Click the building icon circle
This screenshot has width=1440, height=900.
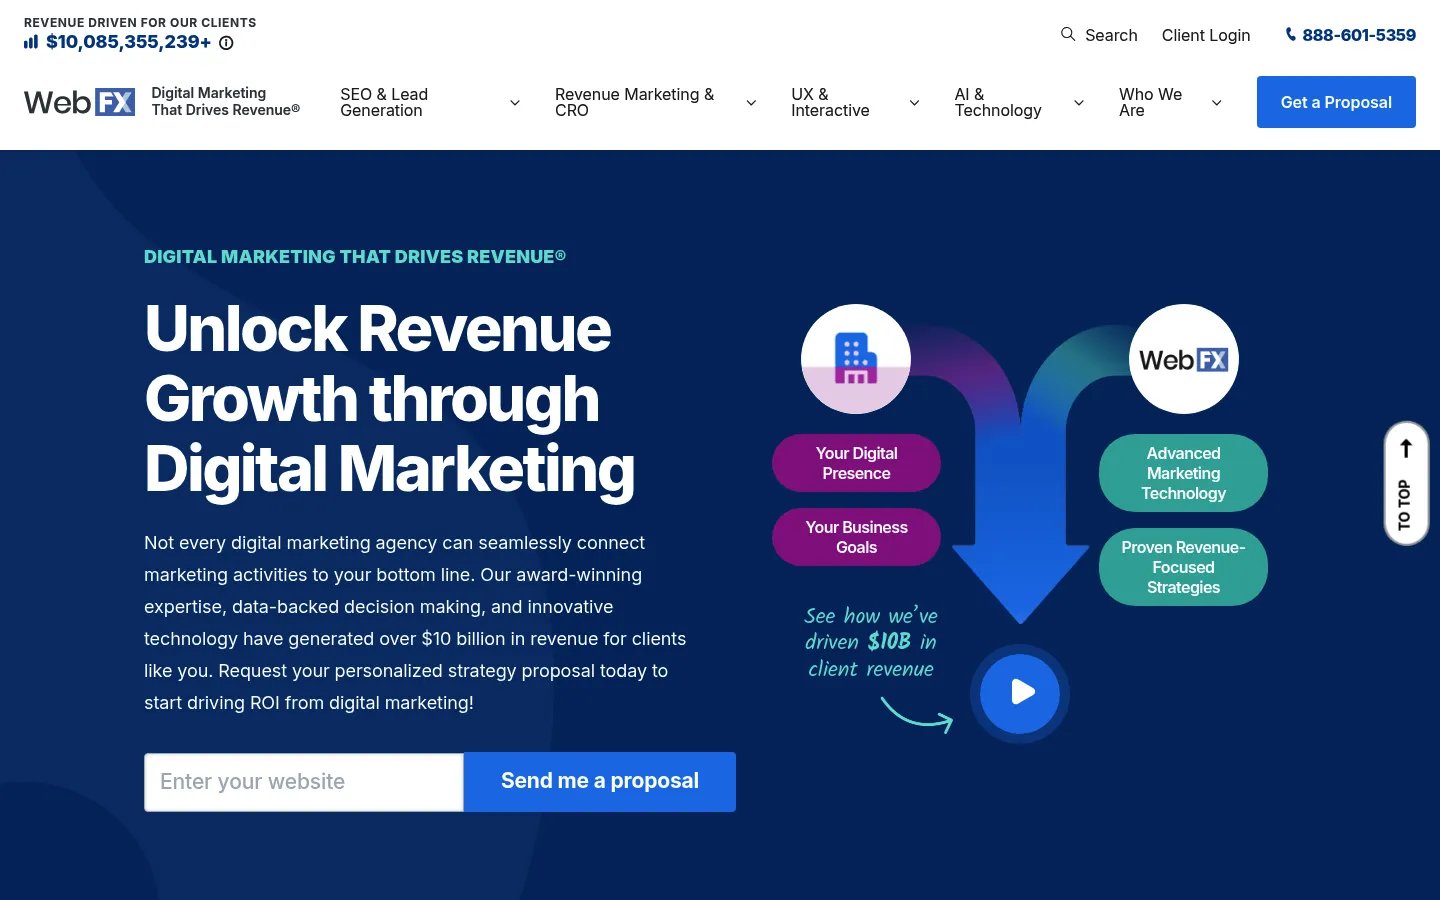click(x=856, y=359)
